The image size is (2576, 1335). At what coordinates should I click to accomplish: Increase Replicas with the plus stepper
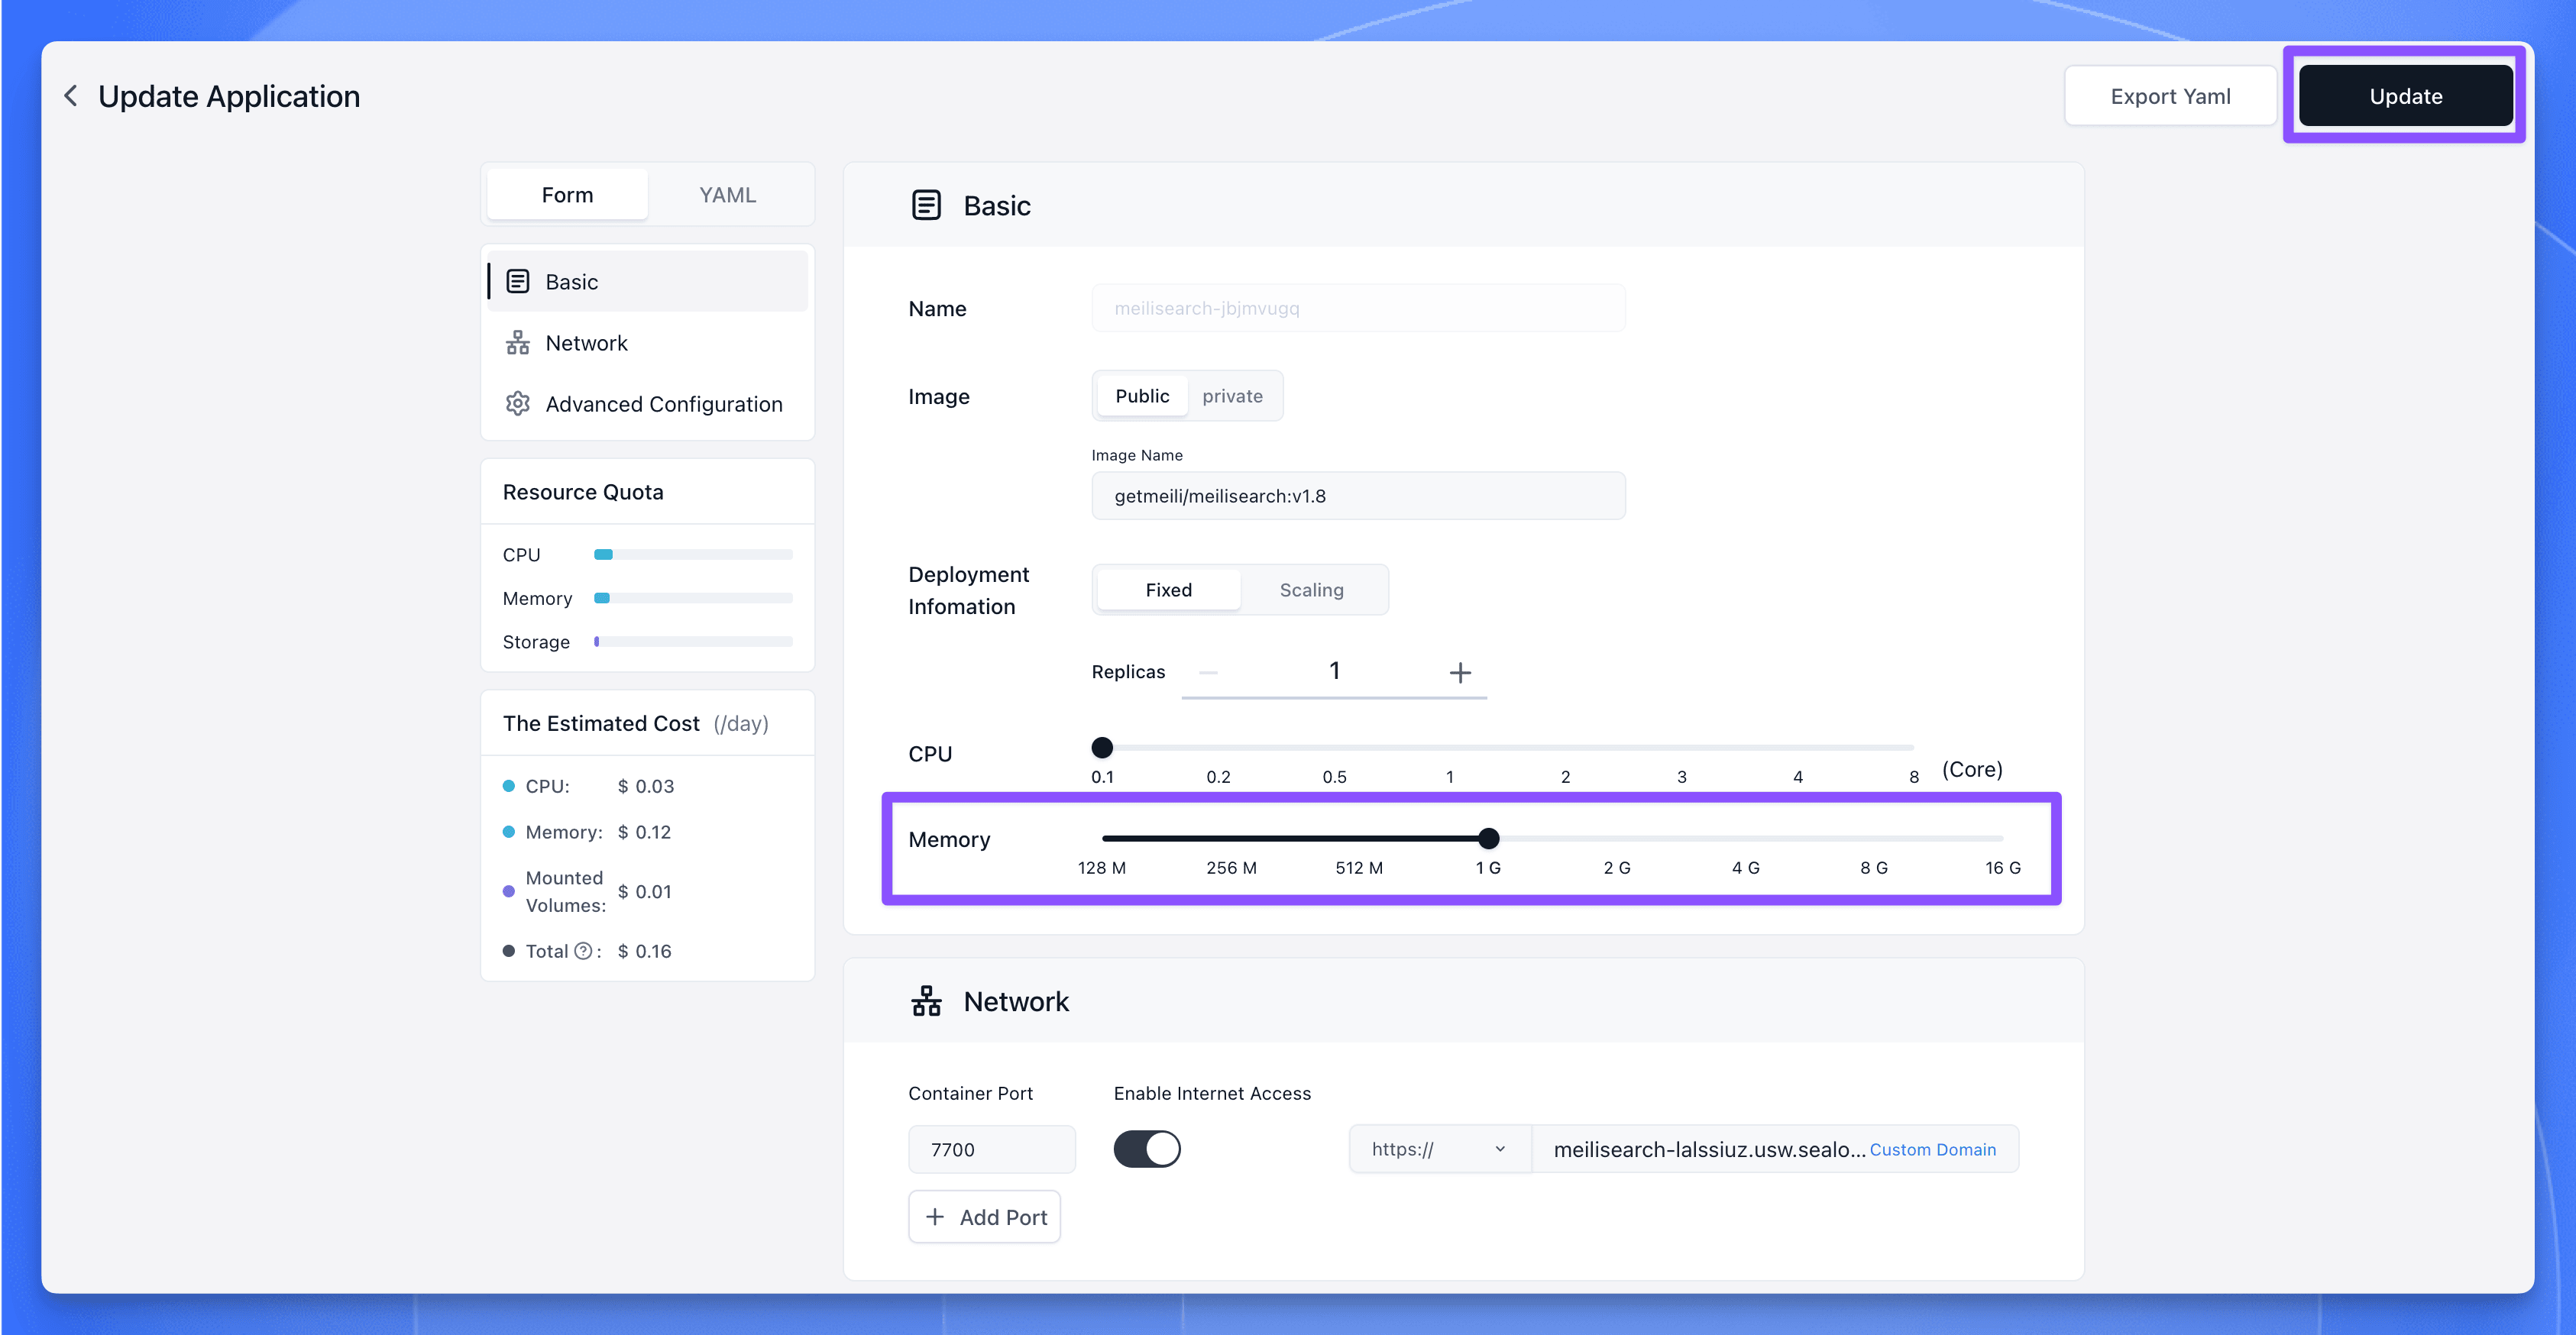pyautogui.click(x=1460, y=671)
